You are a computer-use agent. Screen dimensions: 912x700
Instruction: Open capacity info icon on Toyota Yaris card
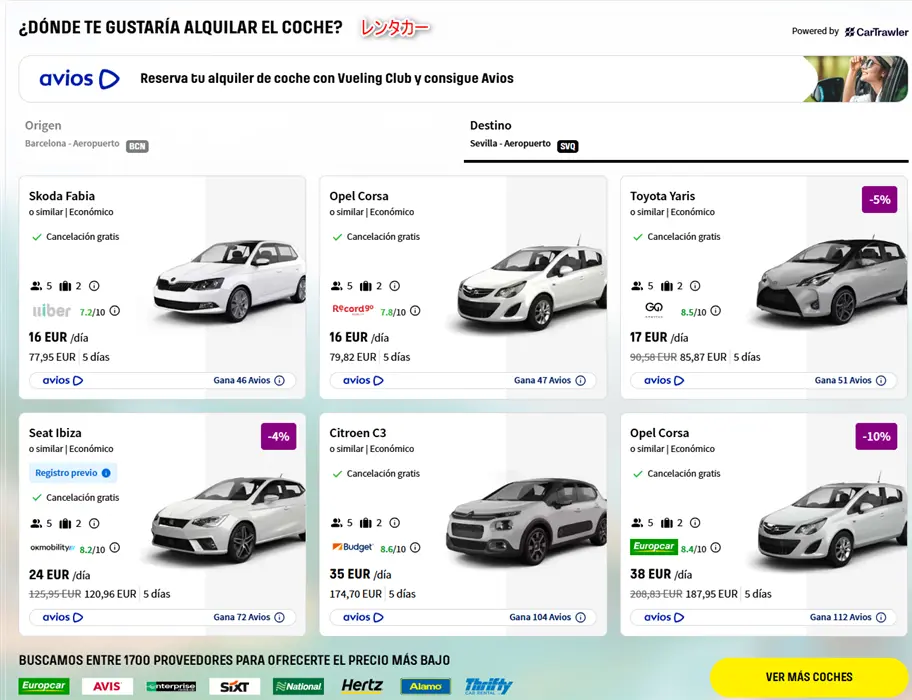(695, 286)
